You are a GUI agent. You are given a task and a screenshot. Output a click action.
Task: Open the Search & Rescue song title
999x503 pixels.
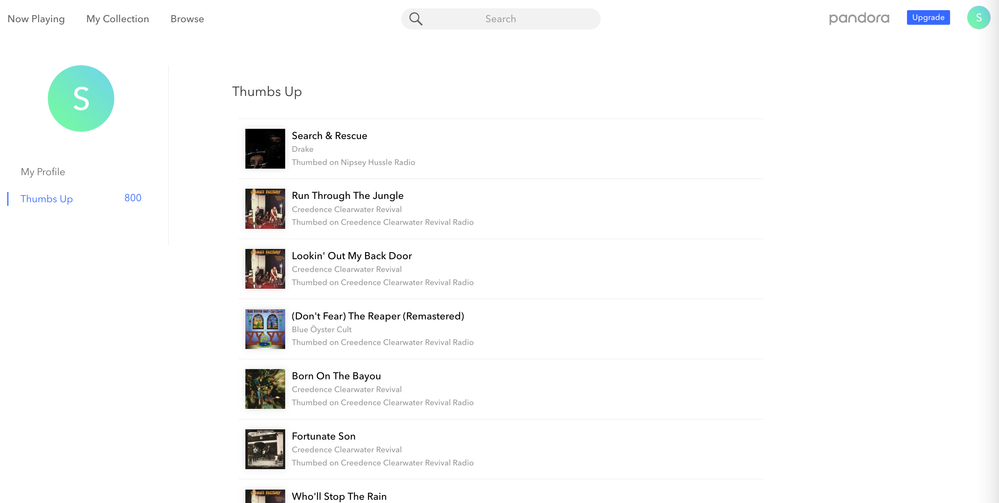(x=329, y=136)
